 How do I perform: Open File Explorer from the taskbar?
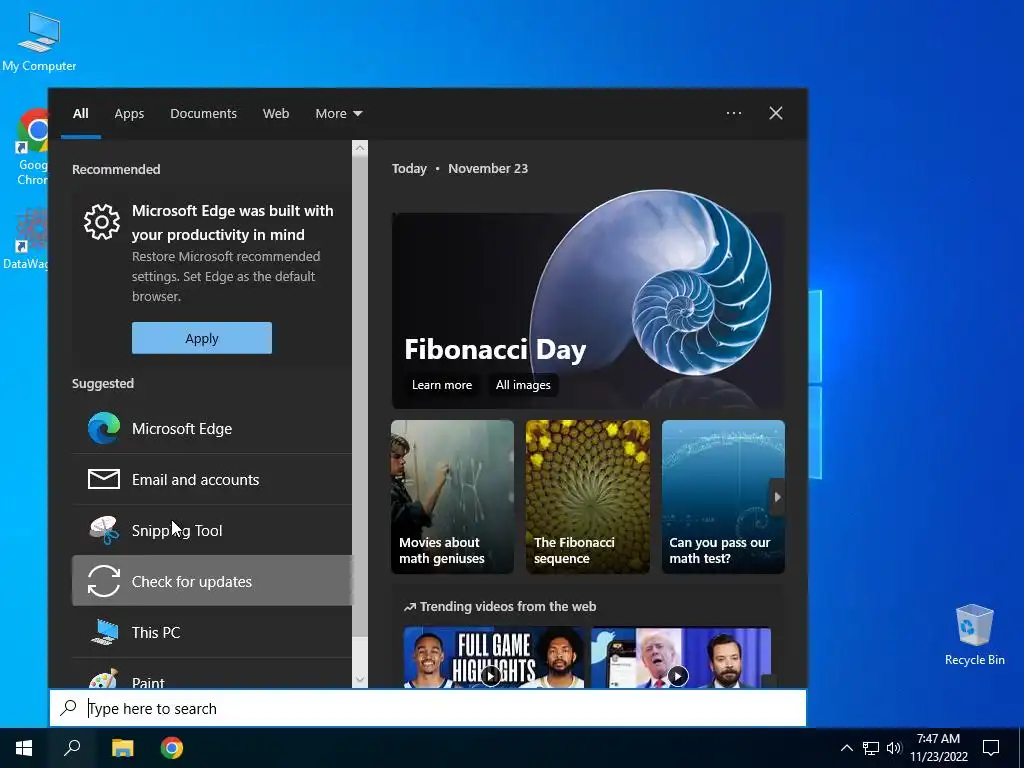[122, 748]
